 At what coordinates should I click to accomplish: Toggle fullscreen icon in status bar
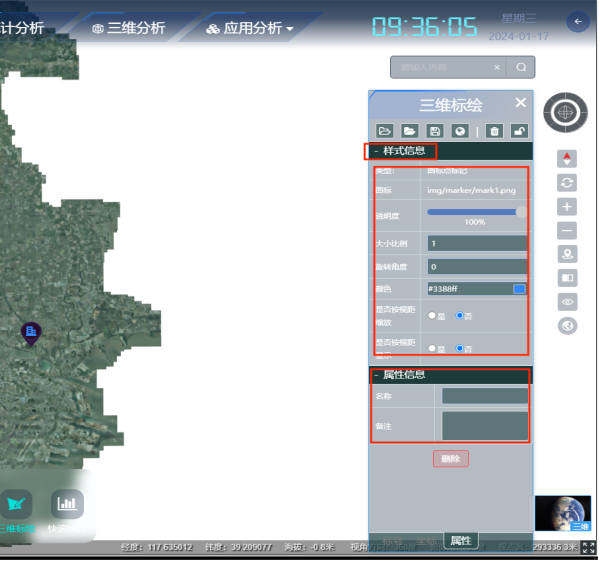click(589, 547)
